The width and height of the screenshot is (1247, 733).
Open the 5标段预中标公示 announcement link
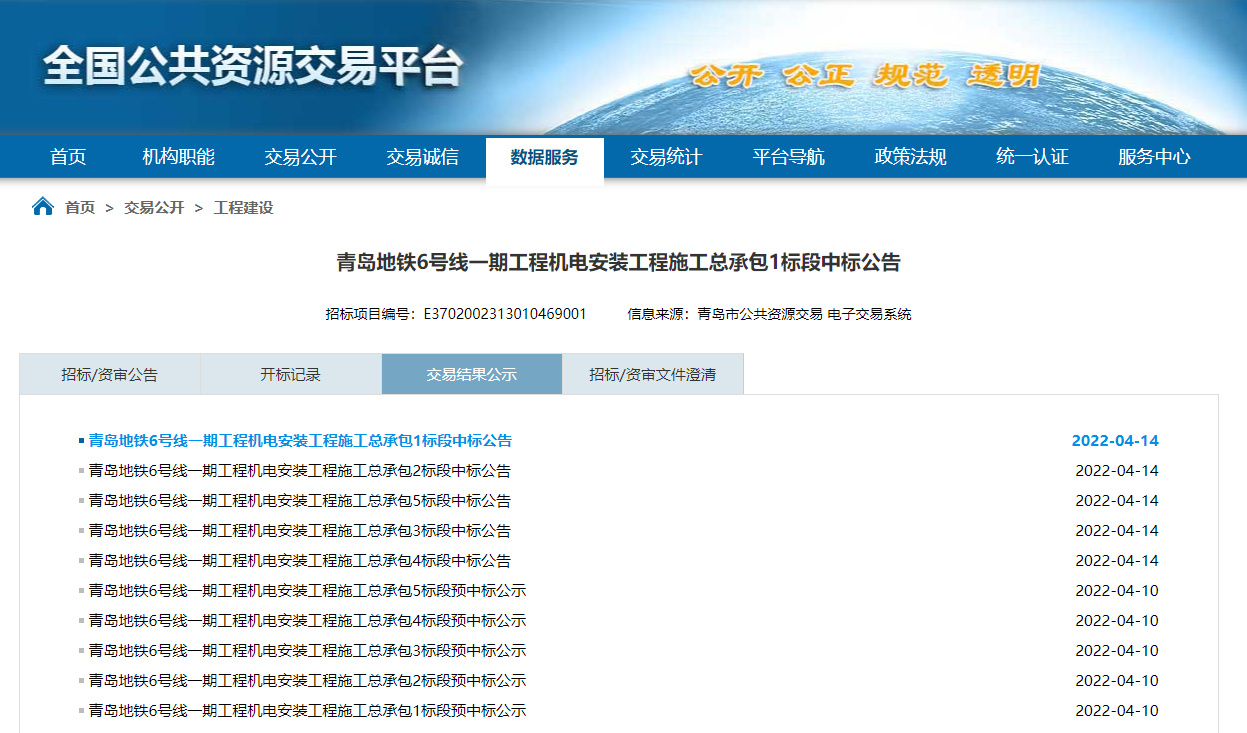click(x=307, y=591)
